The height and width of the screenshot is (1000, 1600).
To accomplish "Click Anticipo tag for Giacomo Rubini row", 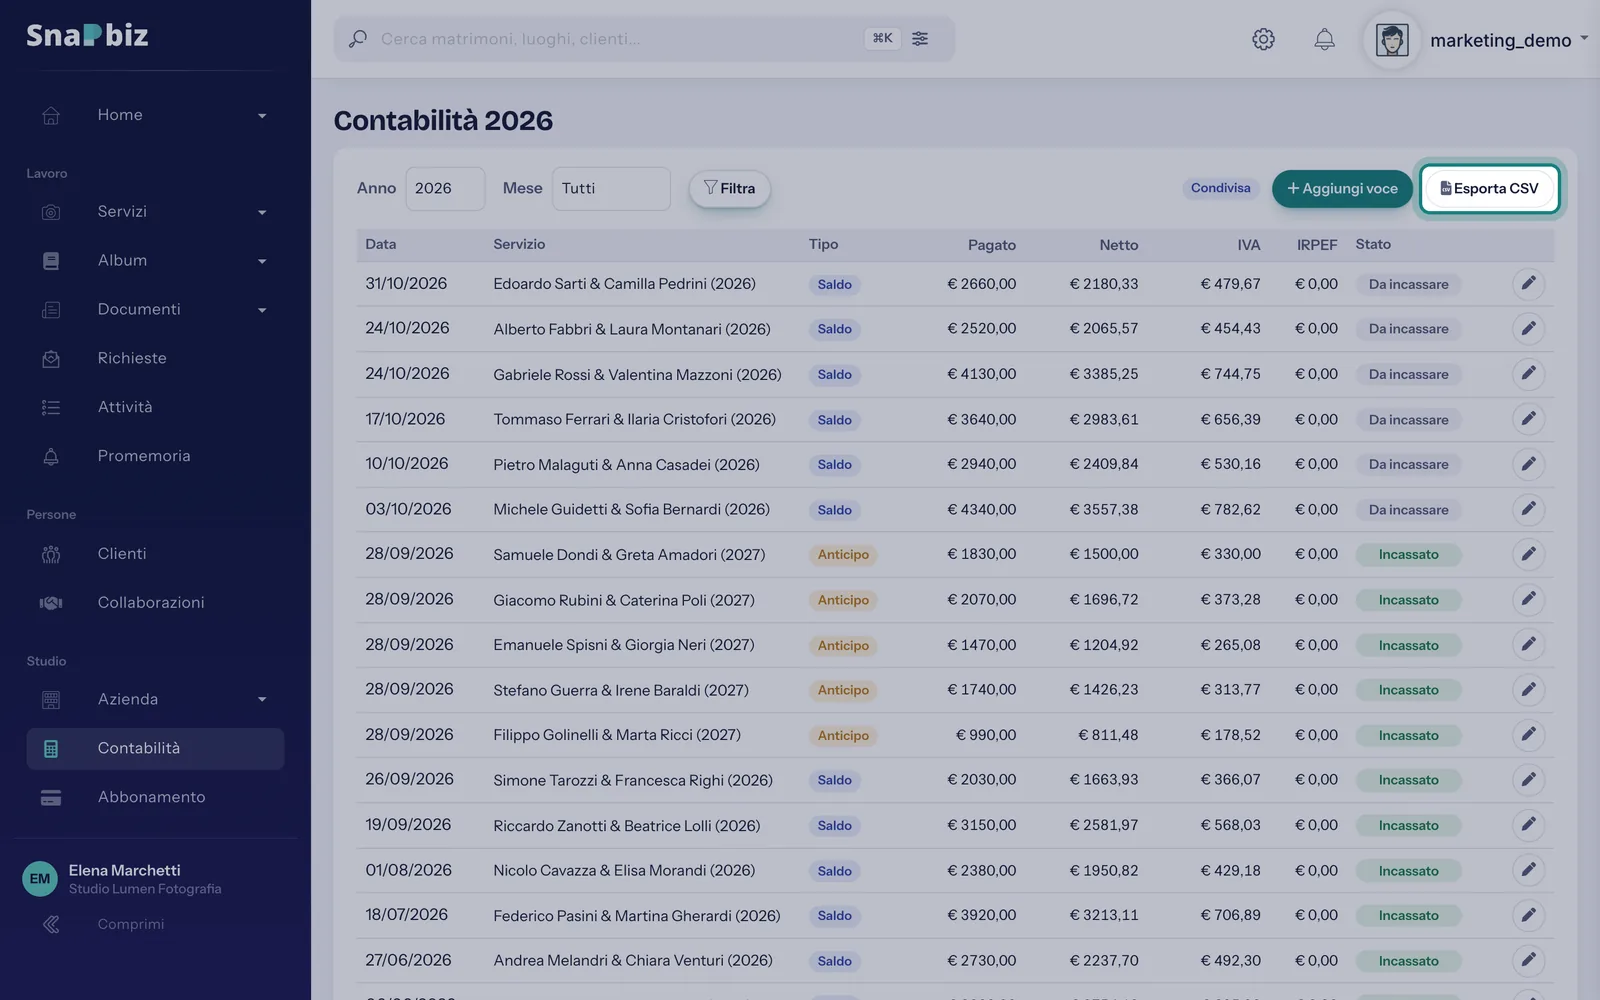I will coord(843,600).
